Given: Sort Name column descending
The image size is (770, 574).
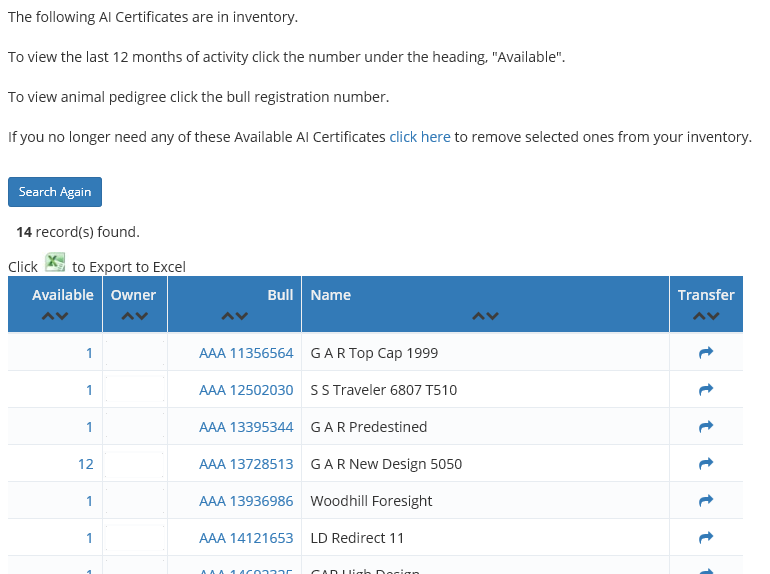Looking at the screenshot, I should [492, 316].
